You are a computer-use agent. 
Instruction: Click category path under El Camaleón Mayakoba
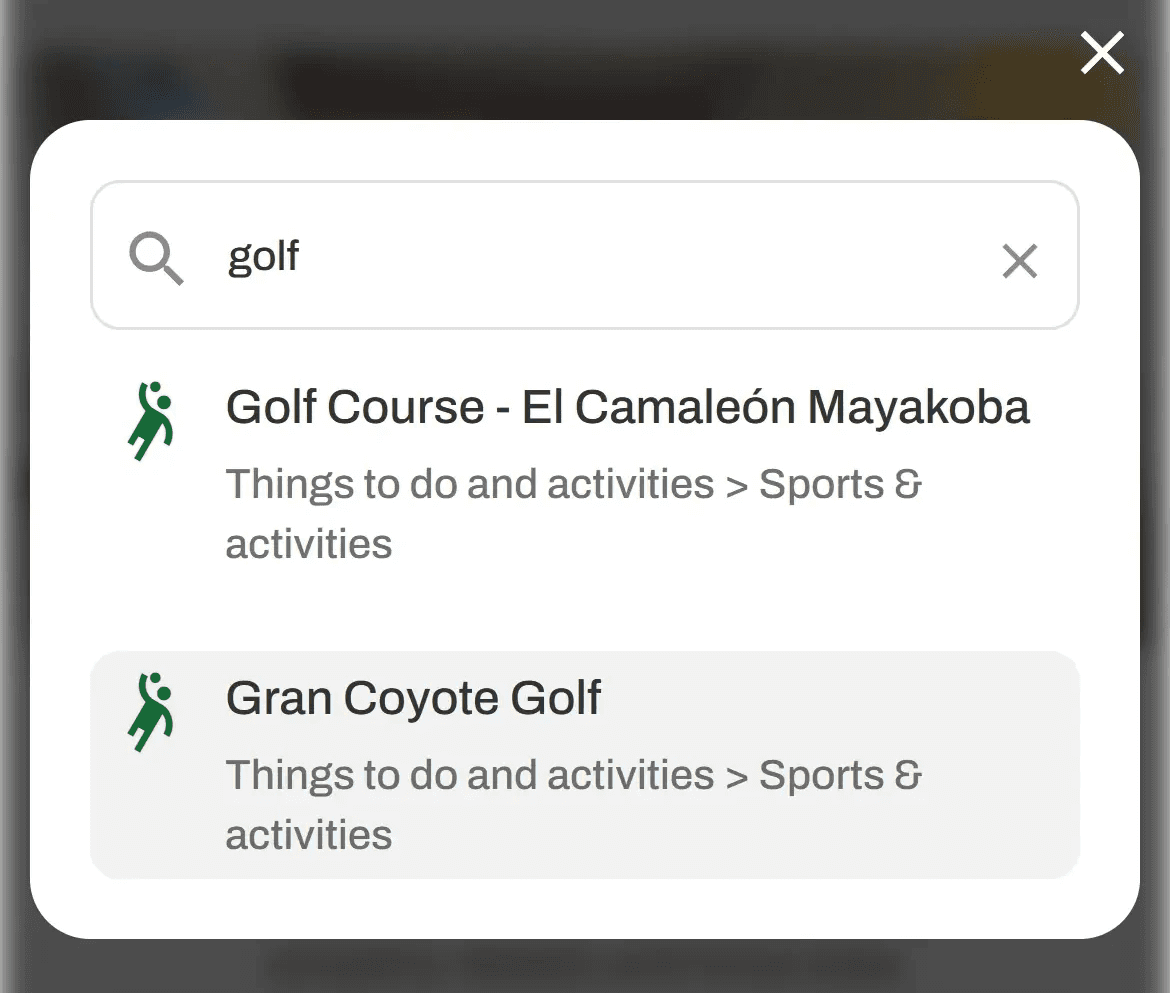pos(574,513)
